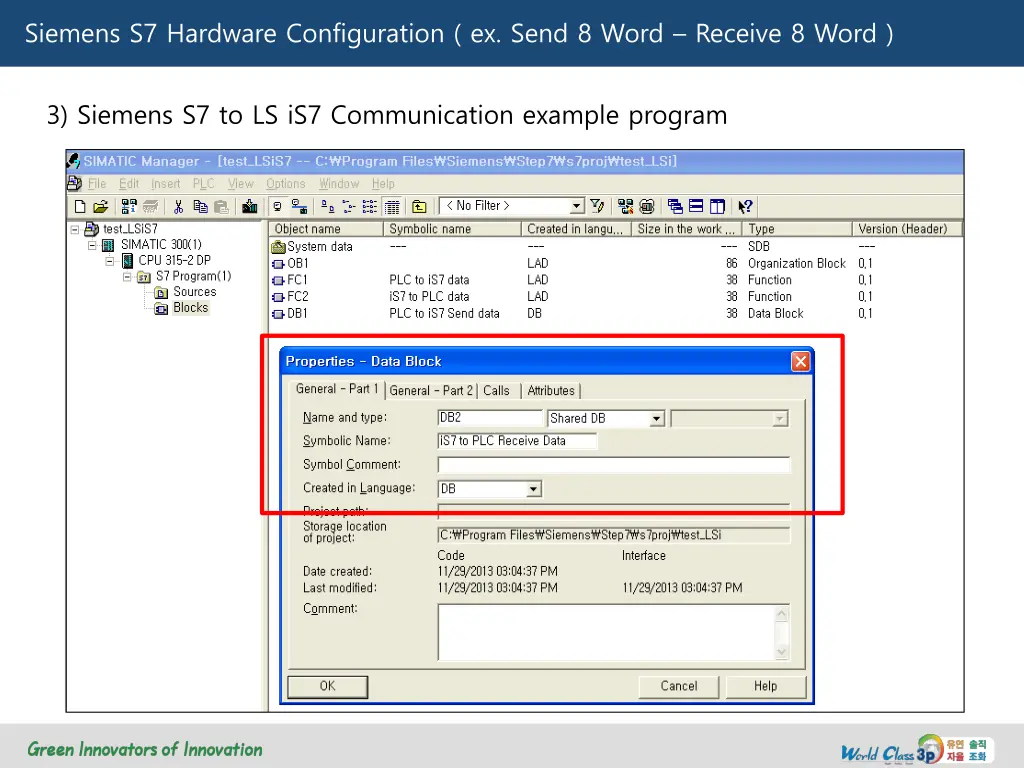The width and height of the screenshot is (1024, 768).
Task: Click the Copy toolbar icon
Action: coord(200,207)
